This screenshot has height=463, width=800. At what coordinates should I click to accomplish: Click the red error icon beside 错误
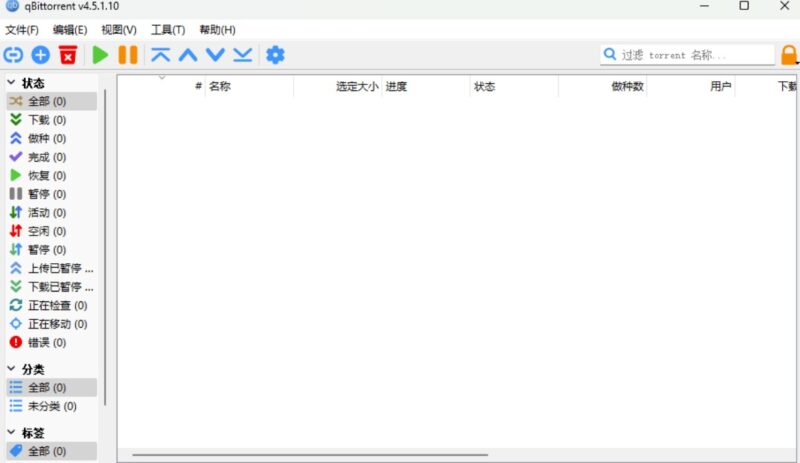(x=16, y=342)
